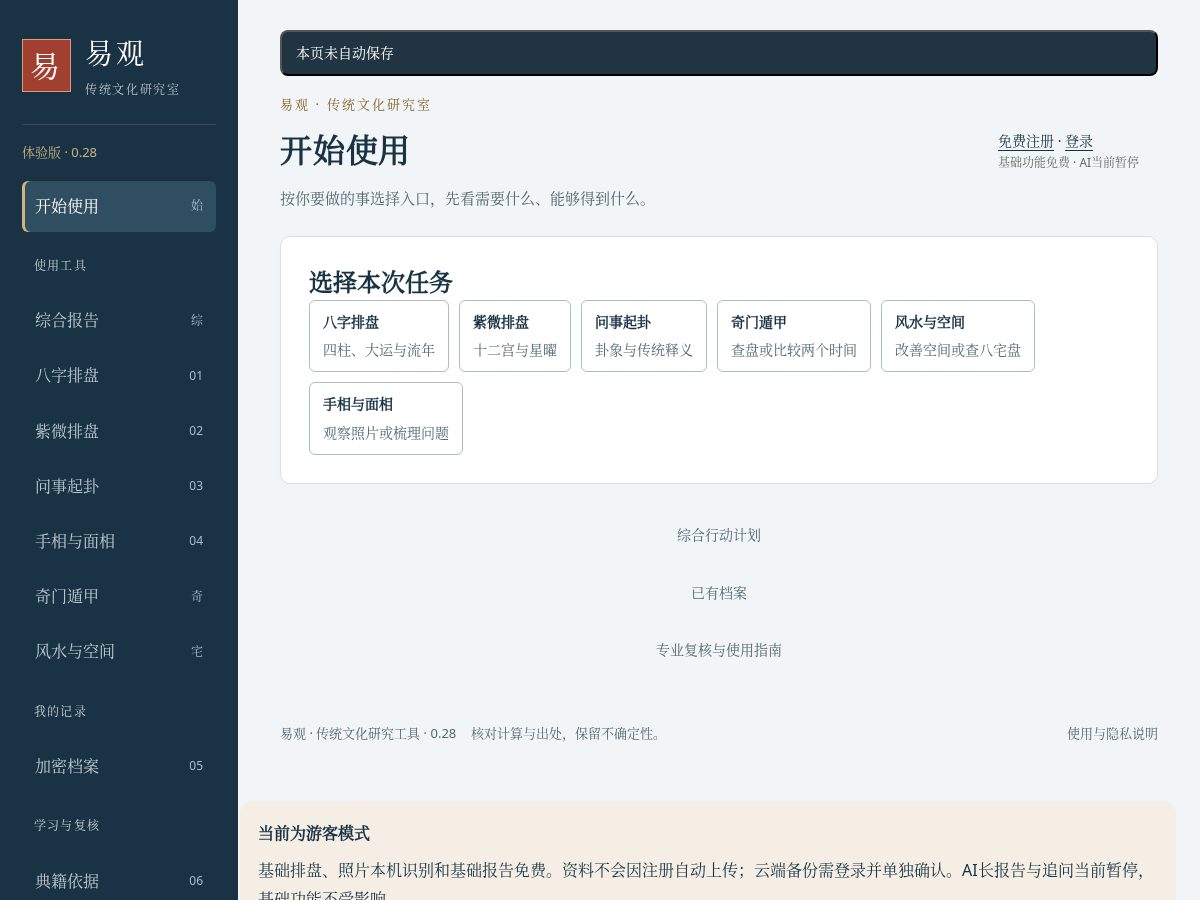Click 基础功能免费 · AI当前暂停 text
The height and width of the screenshot is (900, 1200).
[x=1068, y=162]
